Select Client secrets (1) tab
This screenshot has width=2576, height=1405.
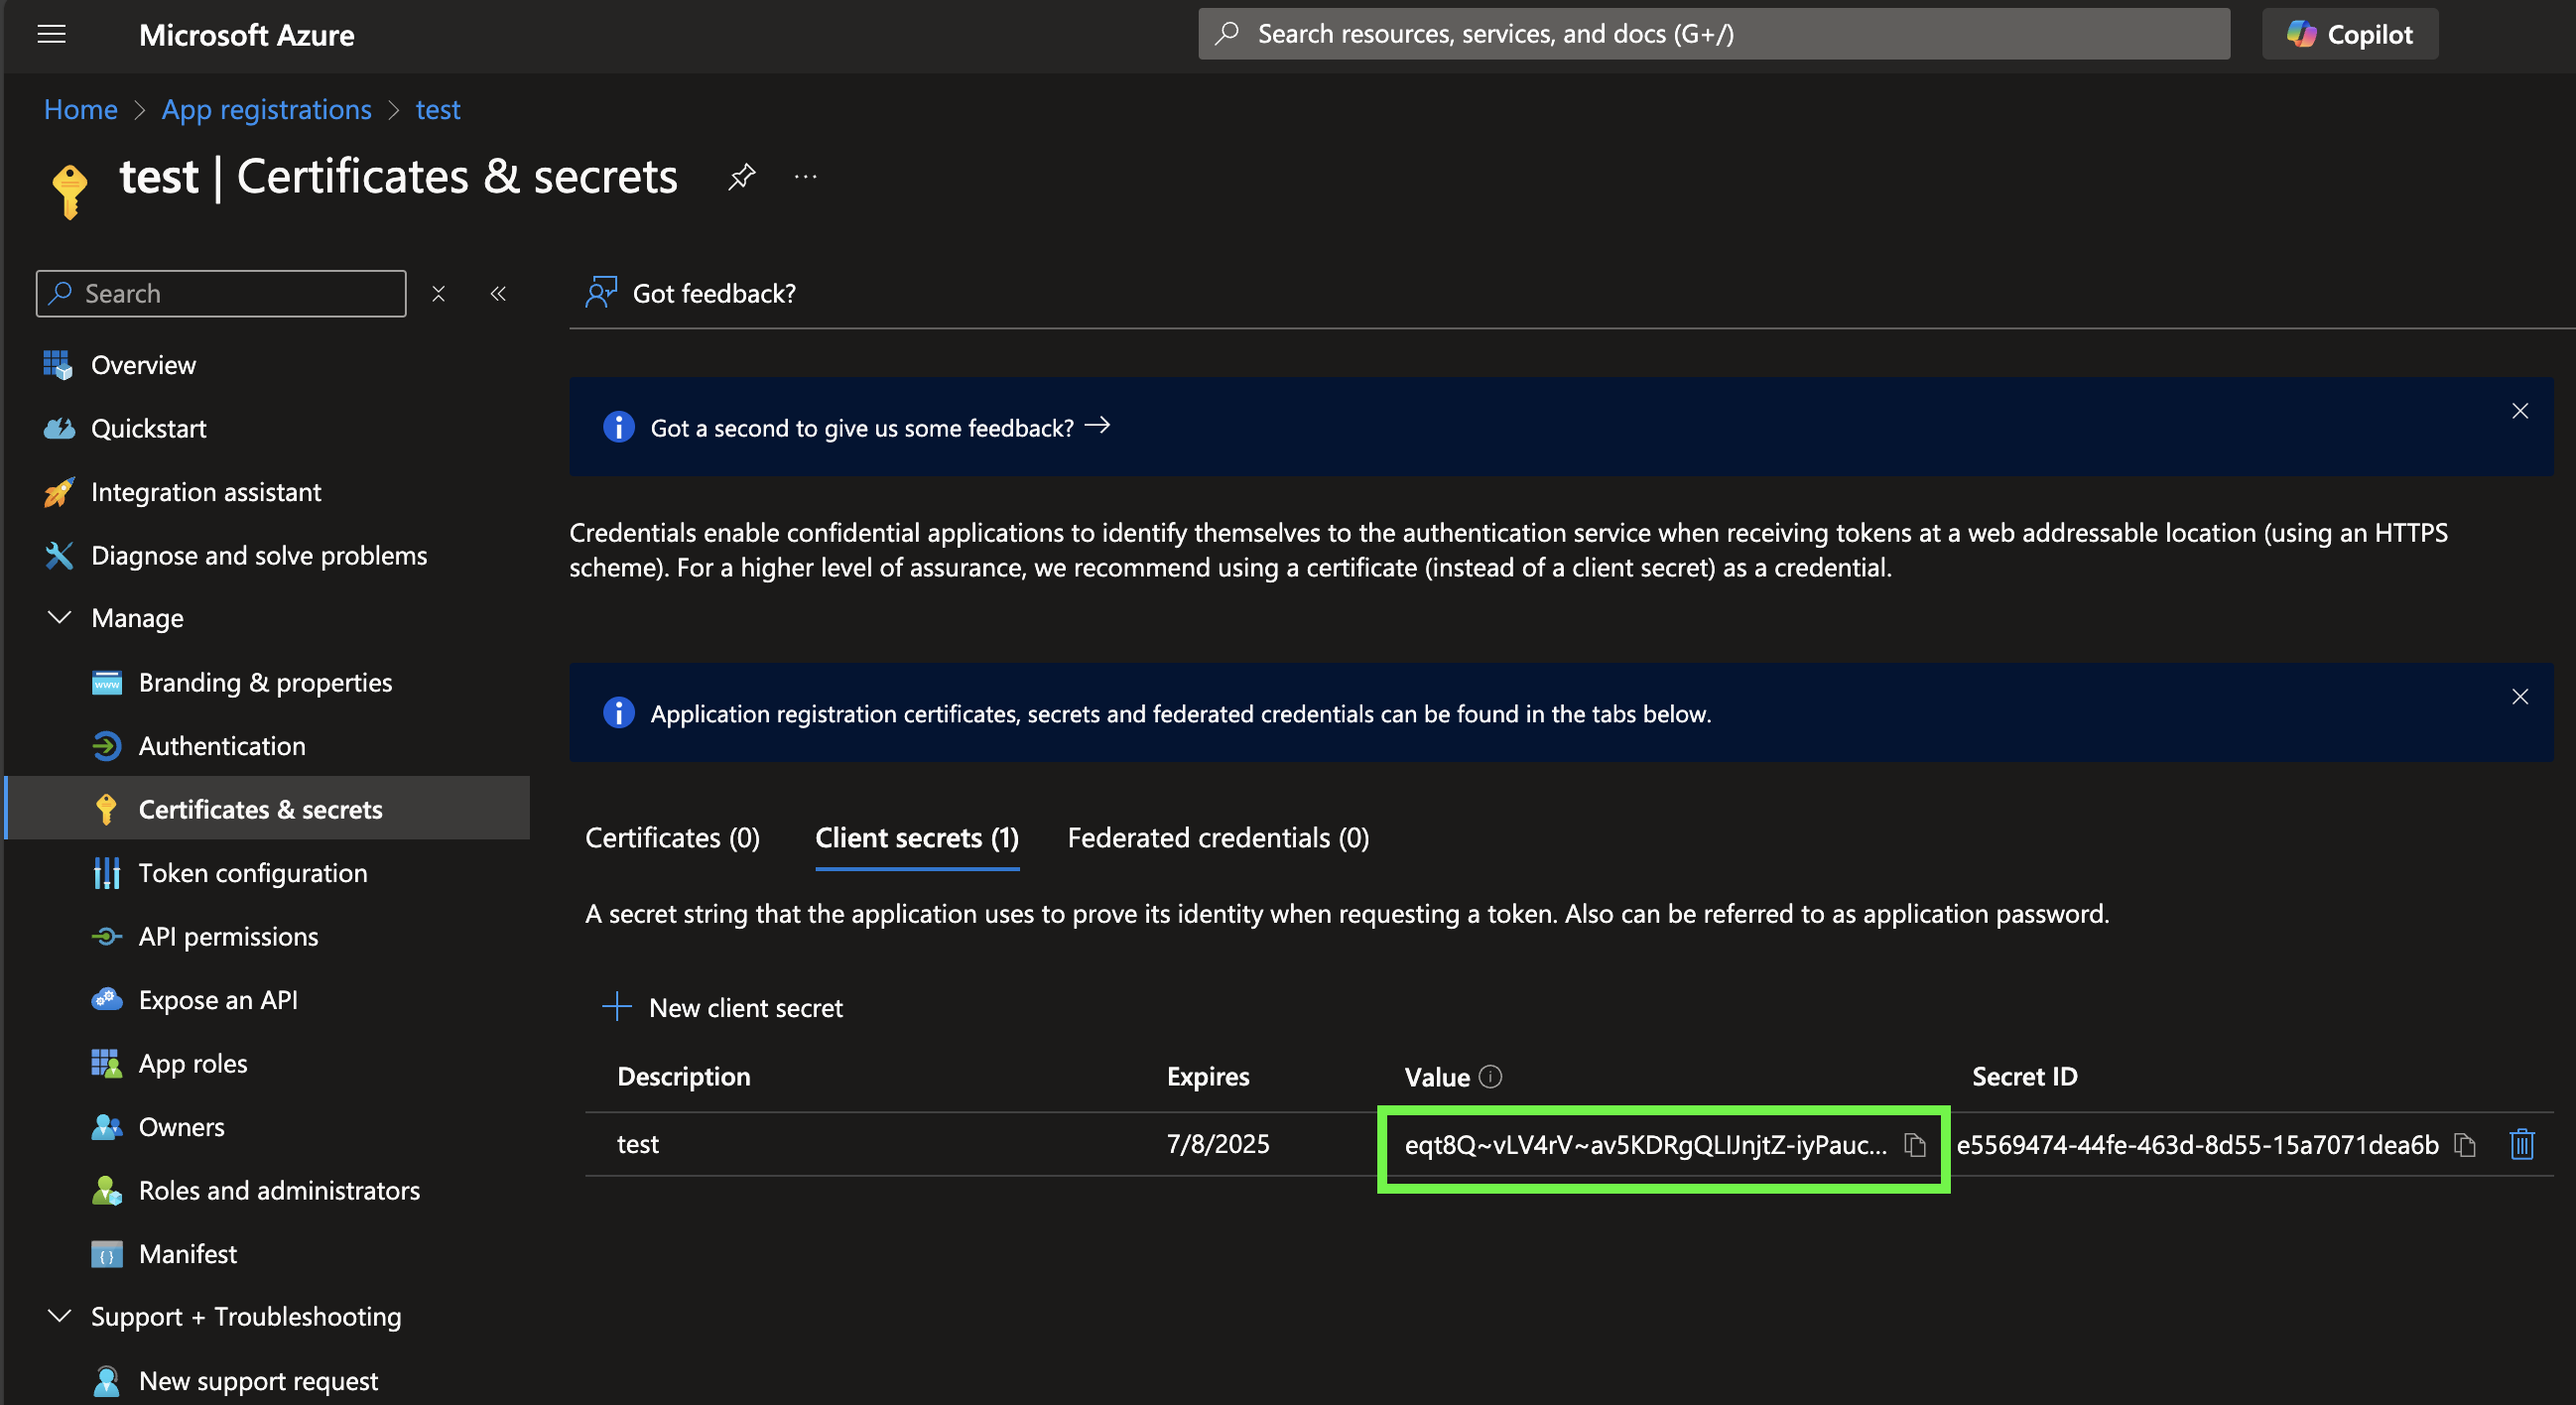click(917, 838)
